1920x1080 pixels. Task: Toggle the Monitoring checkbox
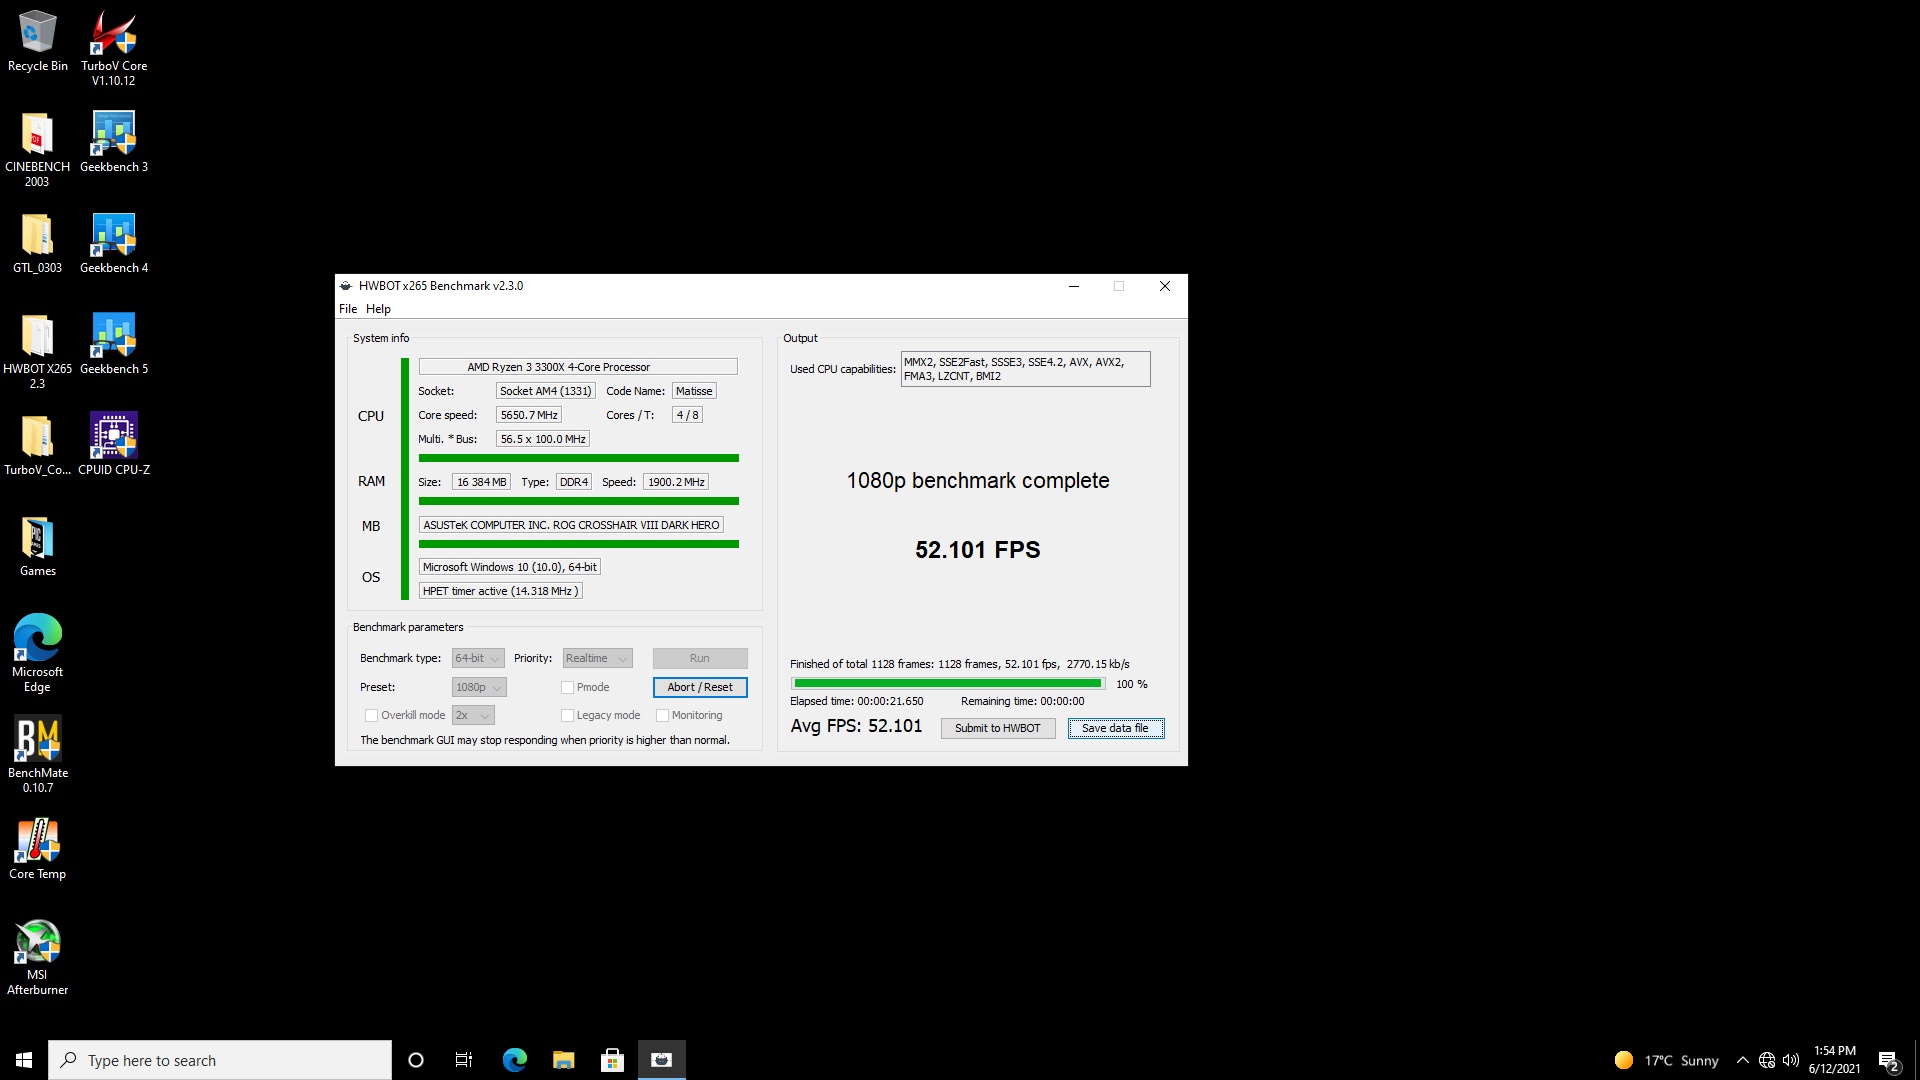click(x=662, y=715)
